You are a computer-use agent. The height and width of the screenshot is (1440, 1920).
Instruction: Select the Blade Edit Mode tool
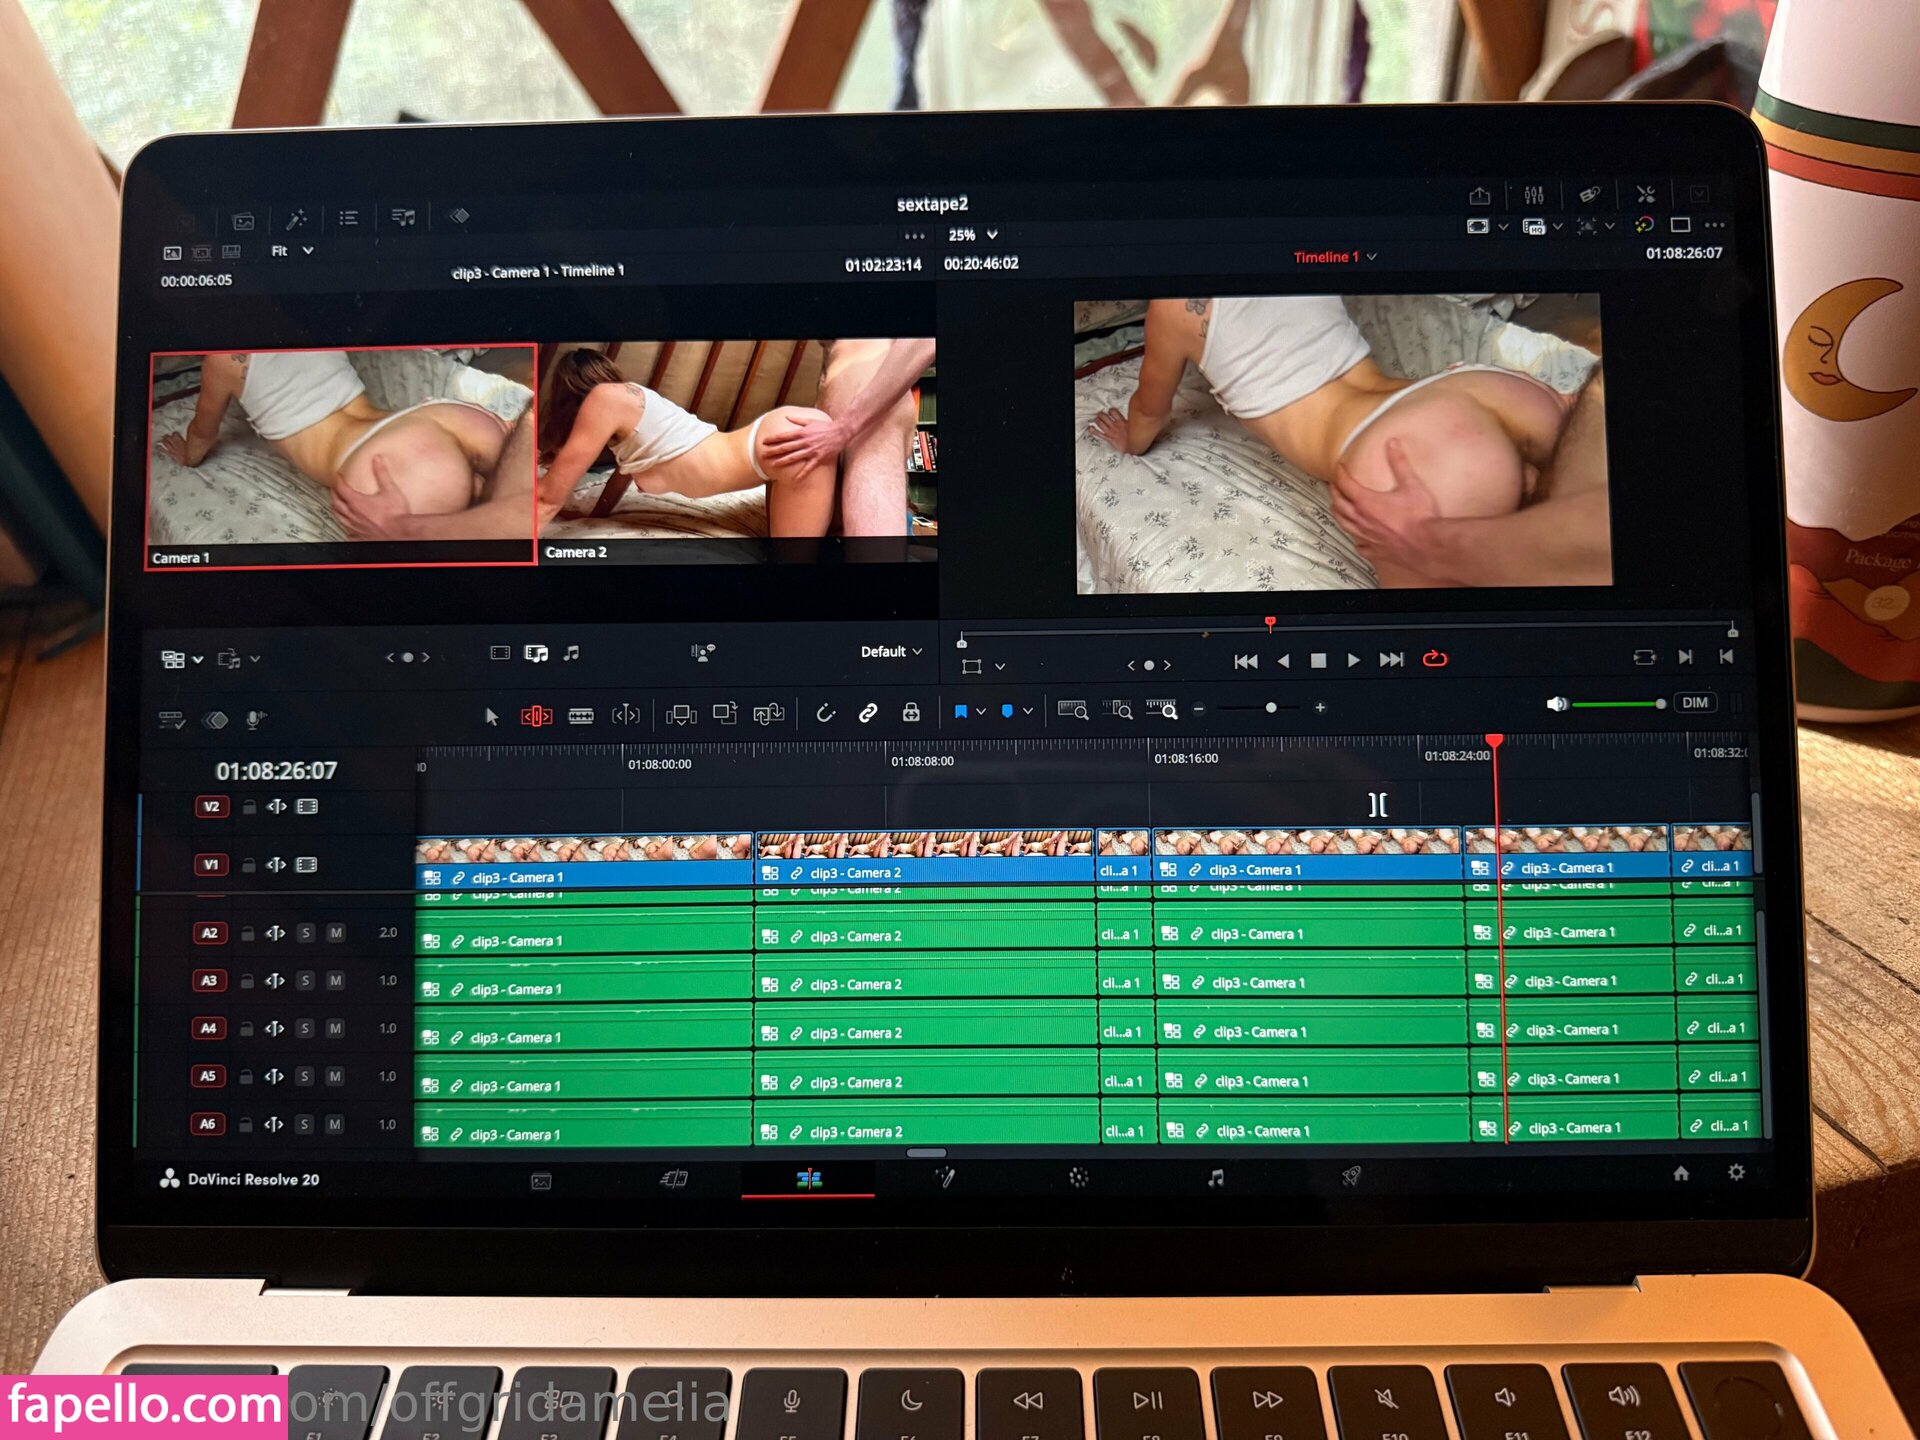581,716
